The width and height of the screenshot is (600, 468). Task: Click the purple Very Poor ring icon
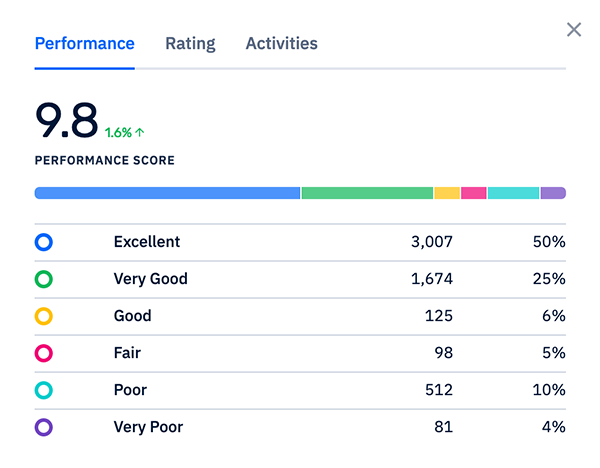click(x=43, y=427)
